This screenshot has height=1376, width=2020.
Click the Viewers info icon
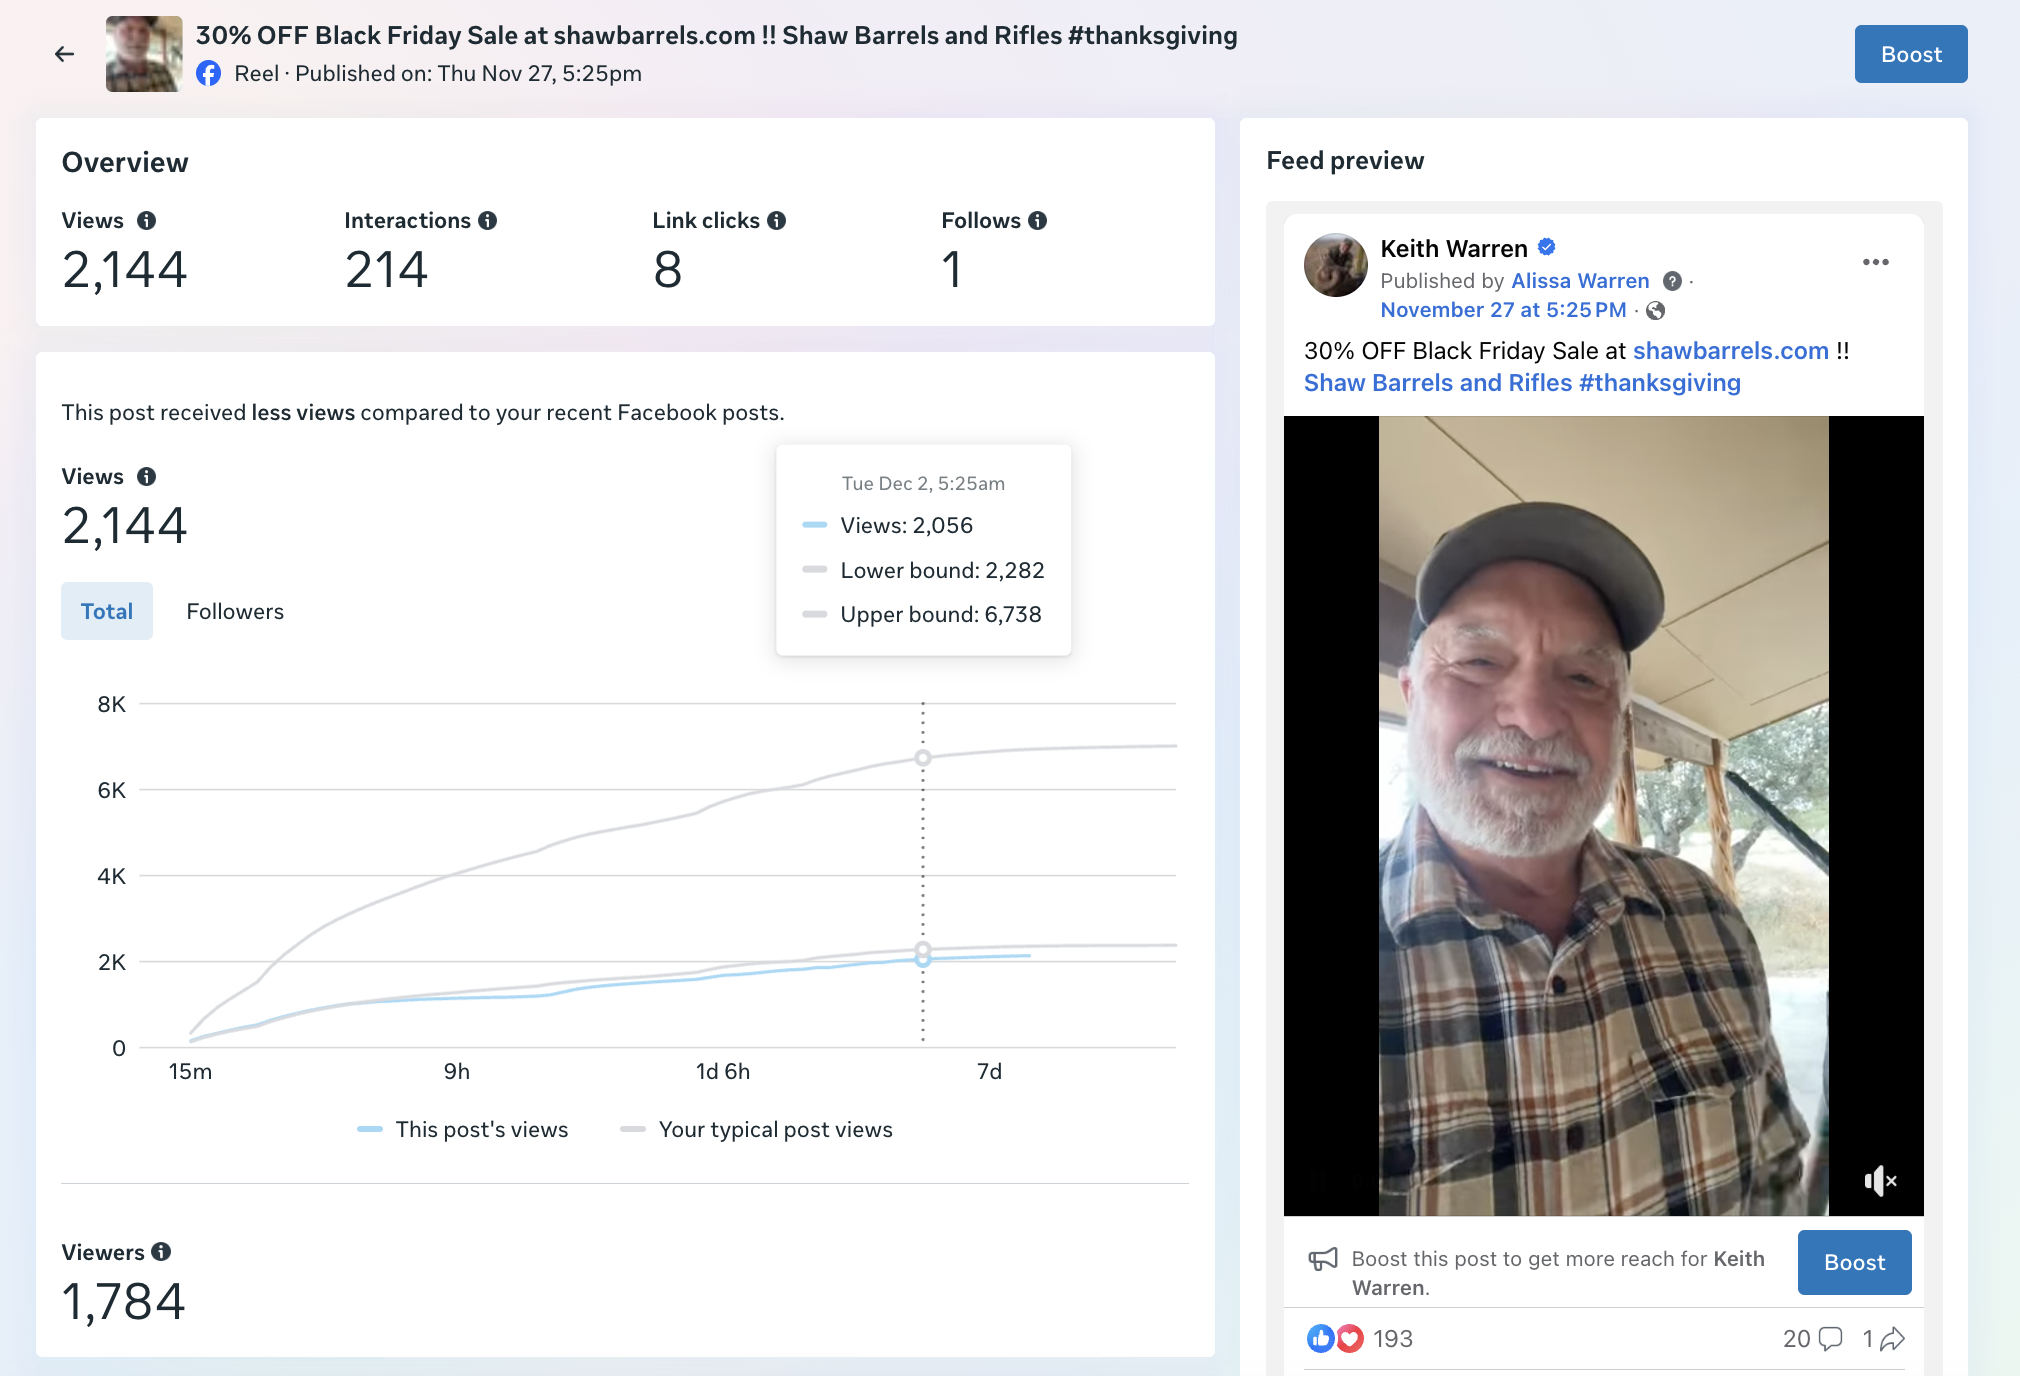[161, 1252]
